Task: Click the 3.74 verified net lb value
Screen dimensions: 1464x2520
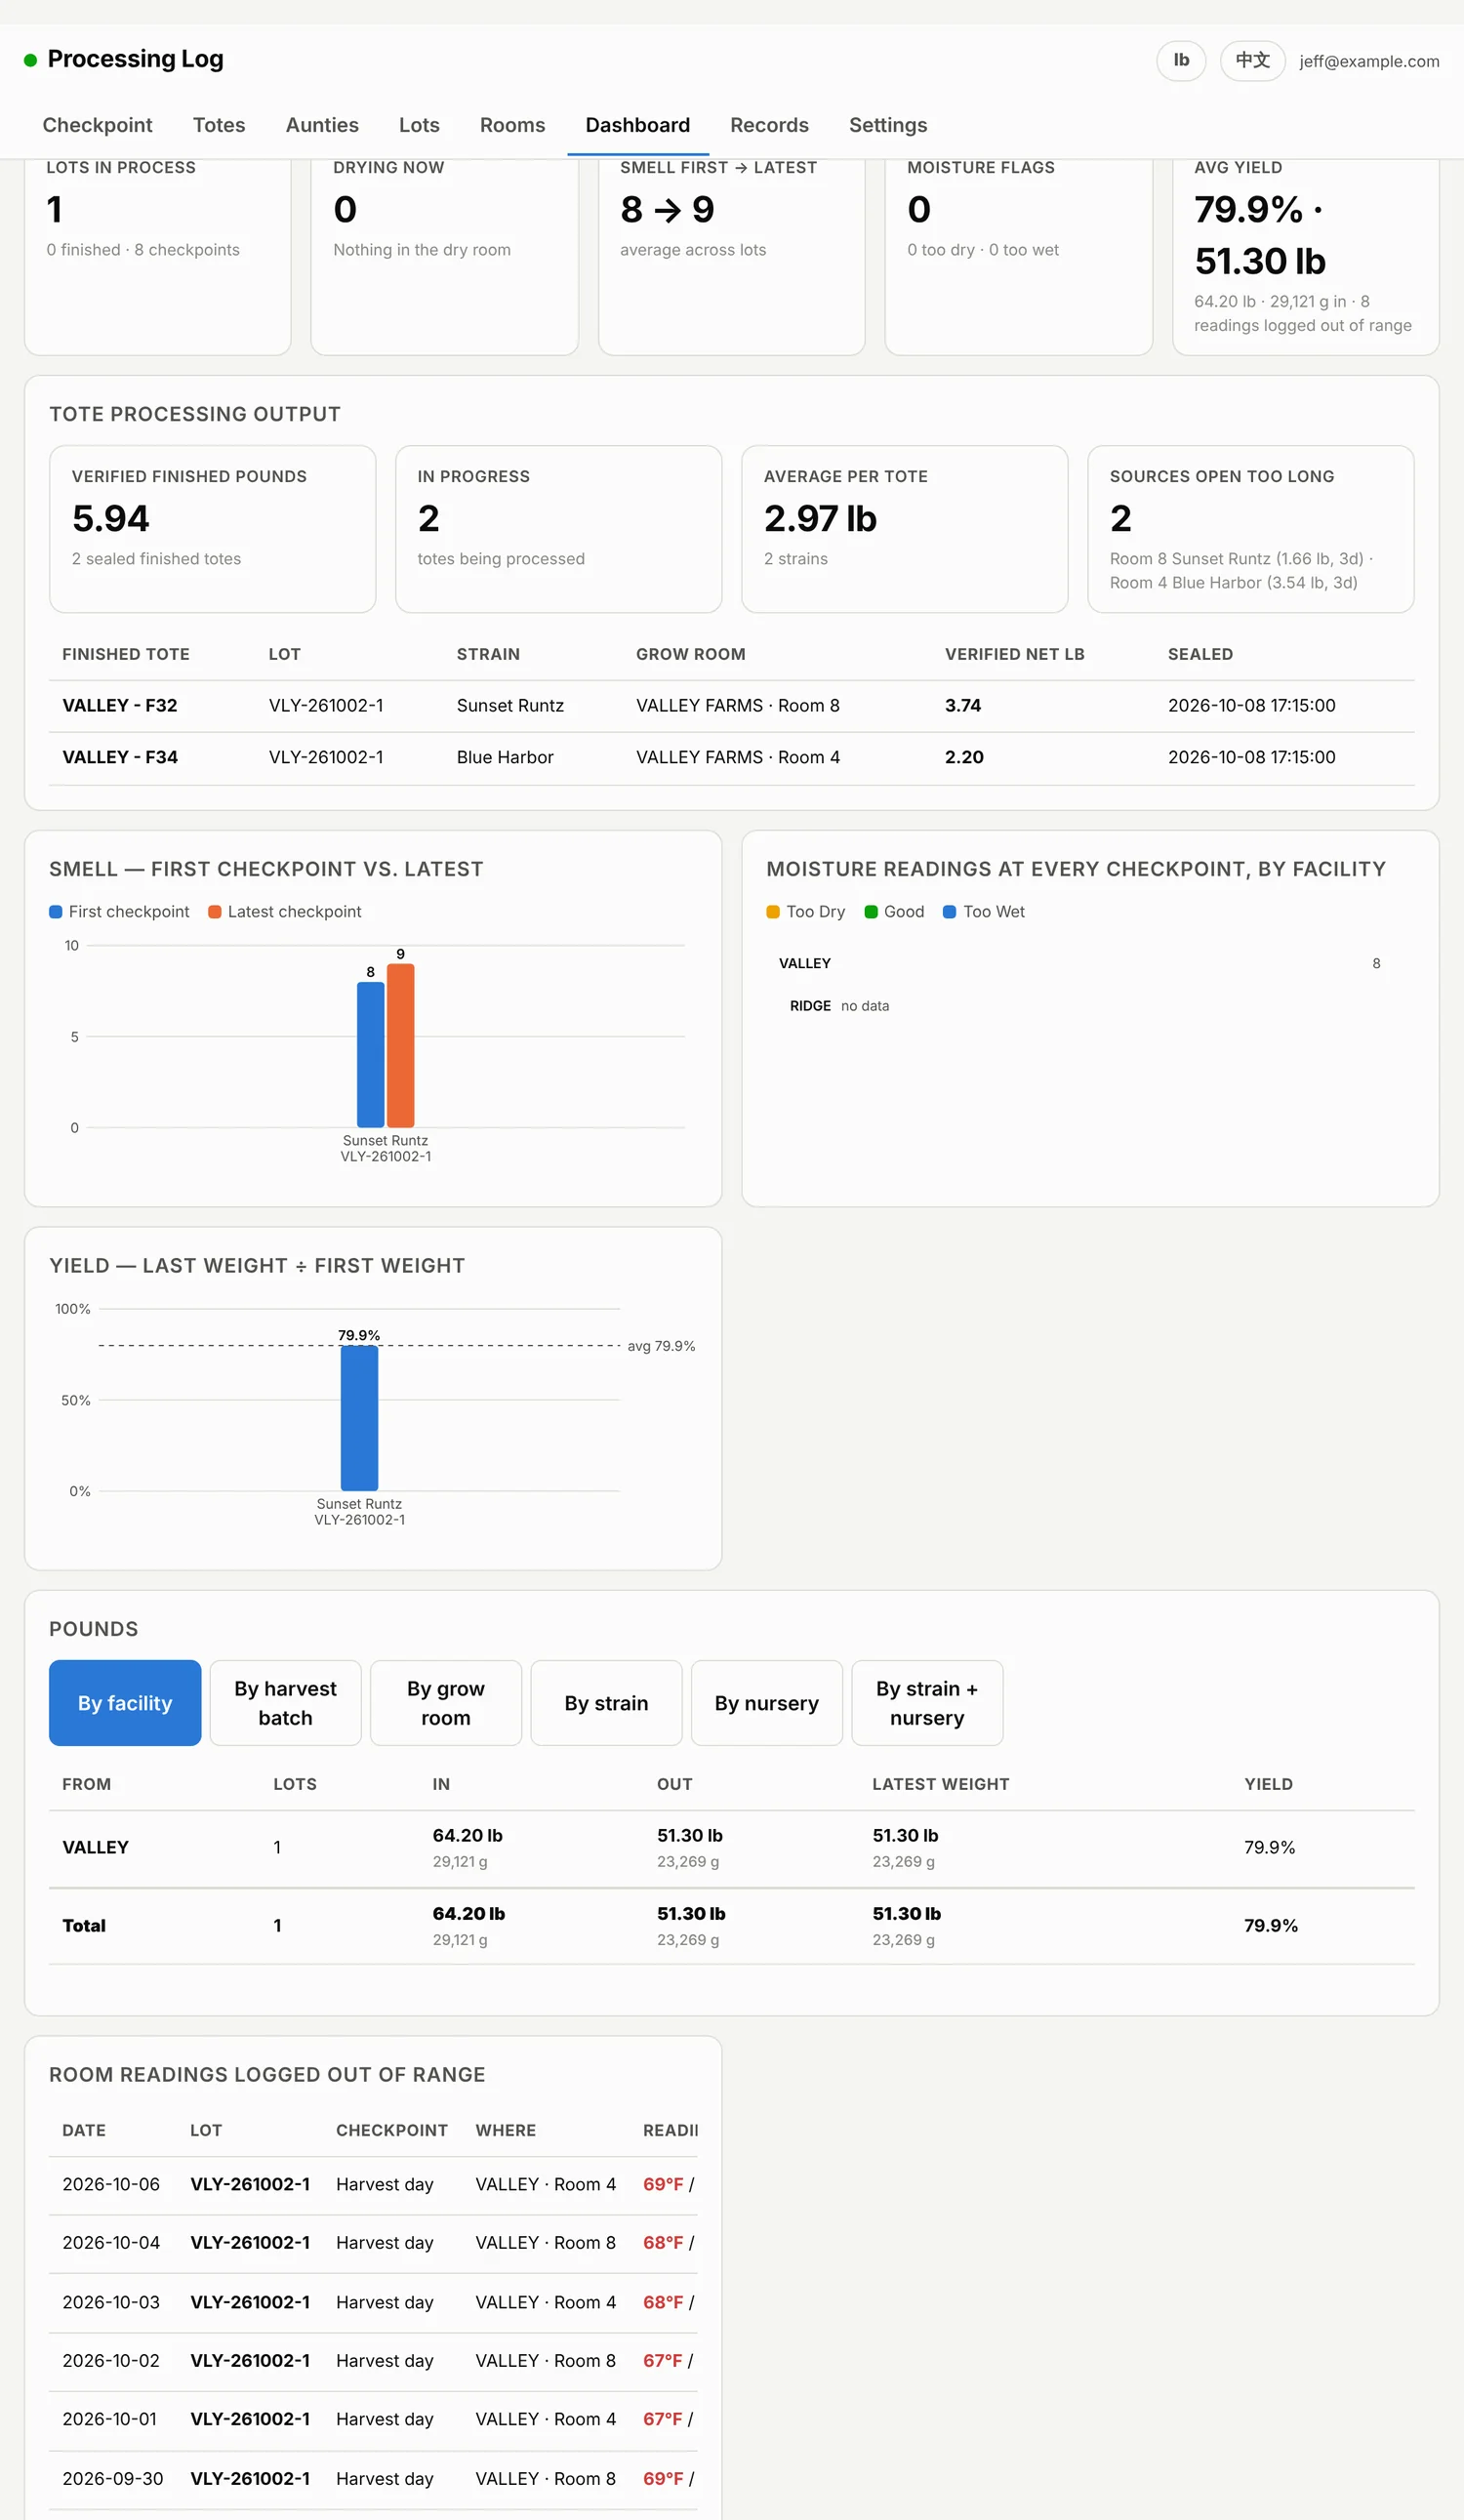Action: [963, 705]
